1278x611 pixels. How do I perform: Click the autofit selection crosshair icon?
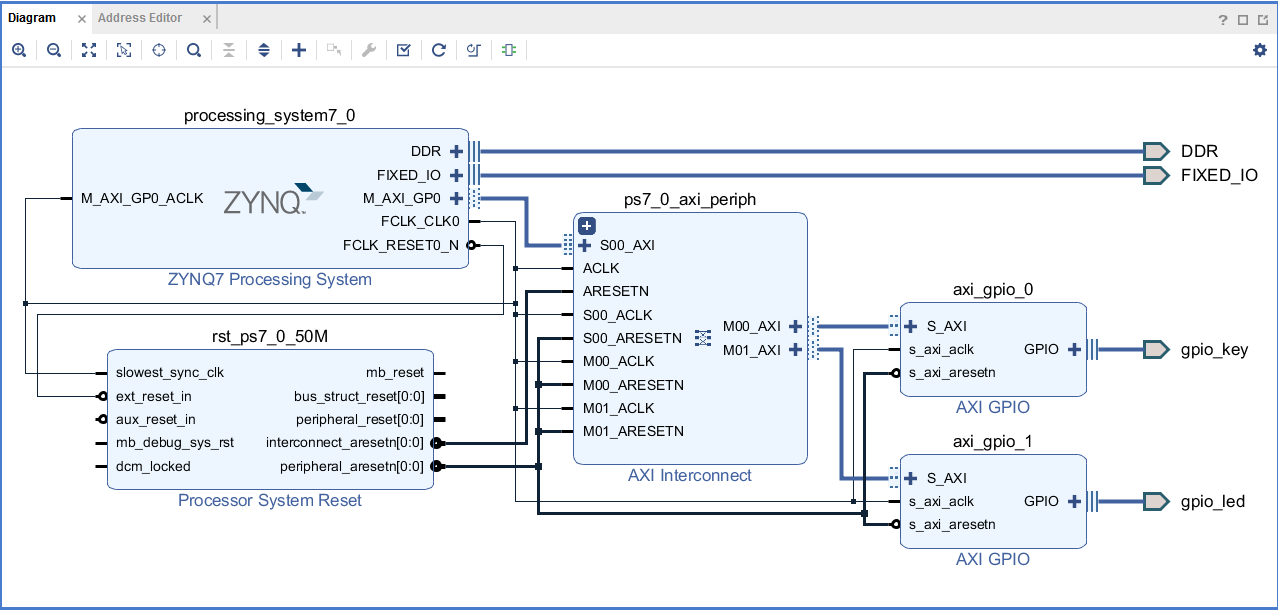point(159,50)
